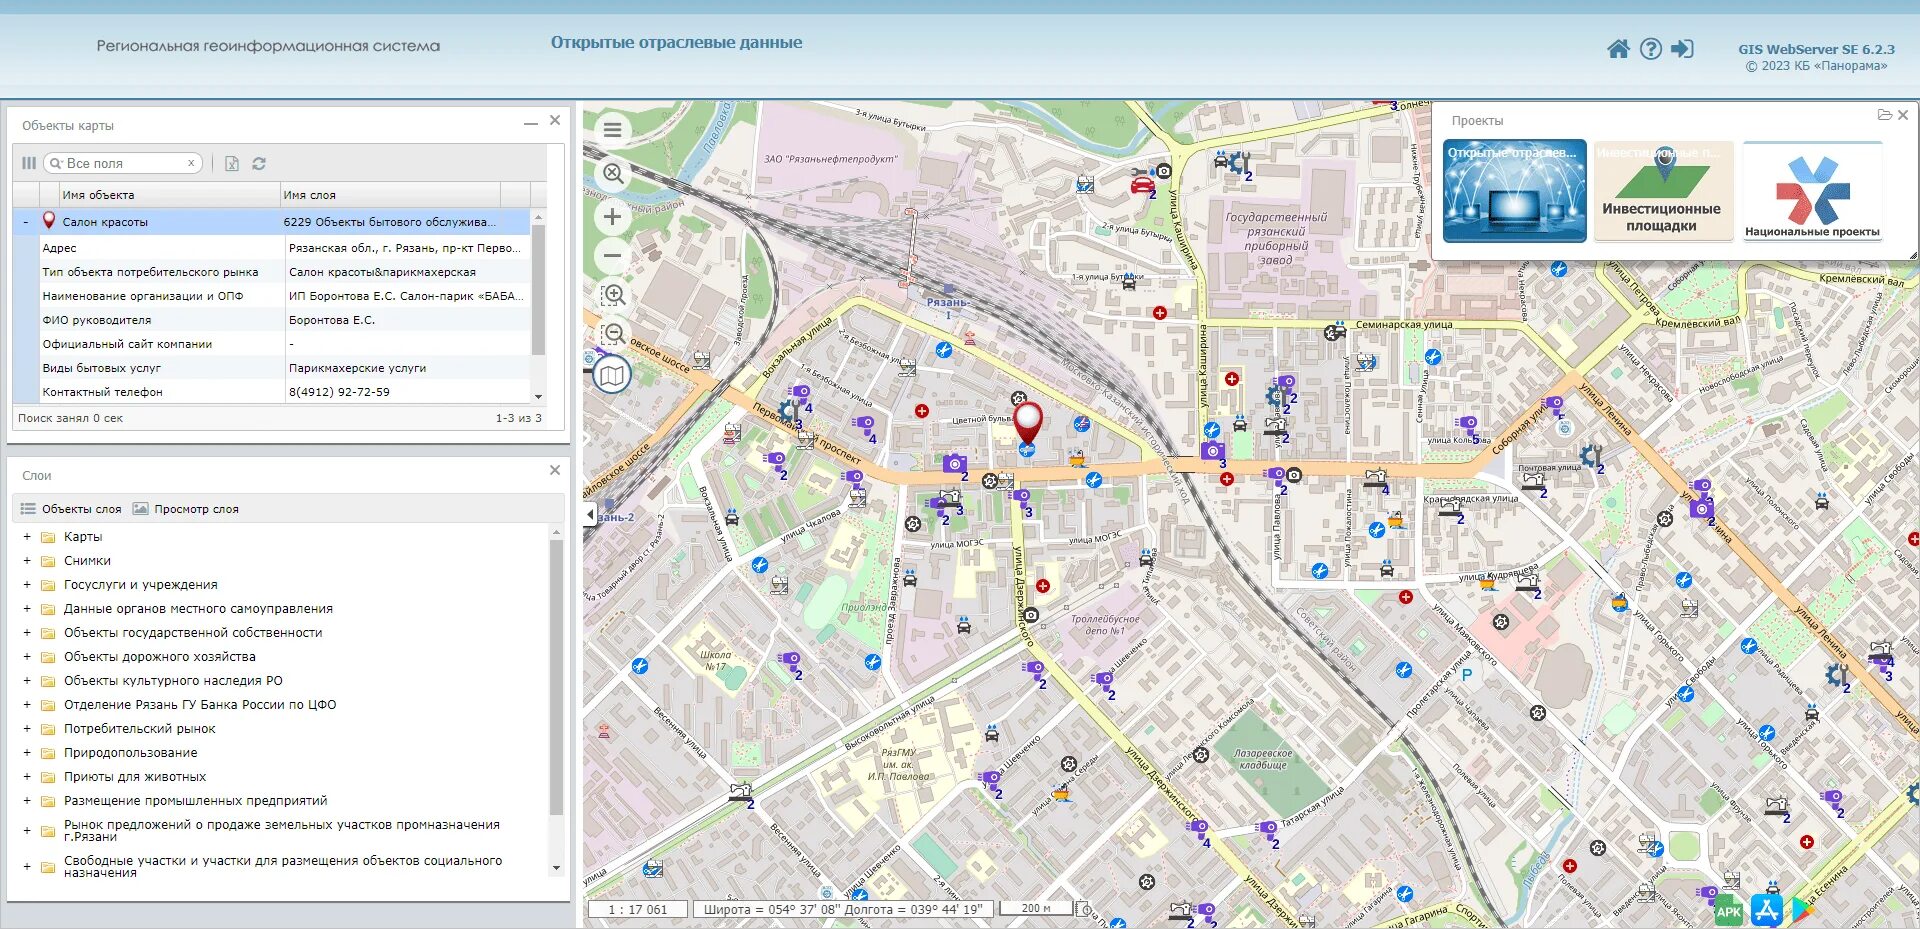The width and height of the screenshot is (1920, 929).
Task: Click the GIS WebServer SE 6.2.3 link
Action: (x=1816, y=49)
